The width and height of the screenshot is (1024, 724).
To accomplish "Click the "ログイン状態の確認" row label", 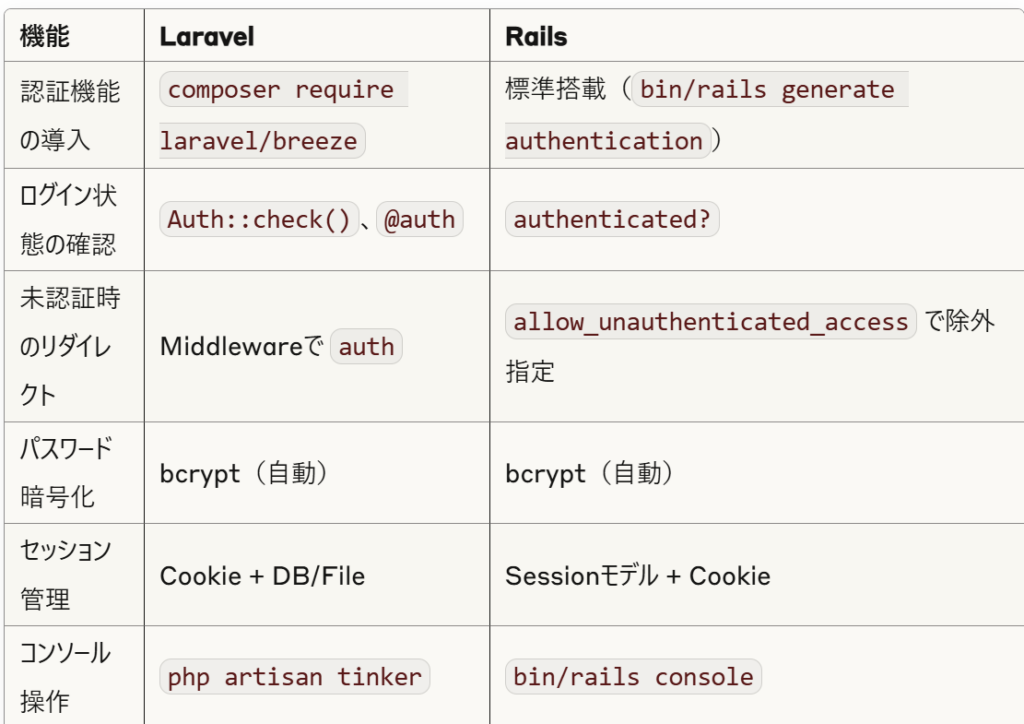I will (x=69, y=219).
